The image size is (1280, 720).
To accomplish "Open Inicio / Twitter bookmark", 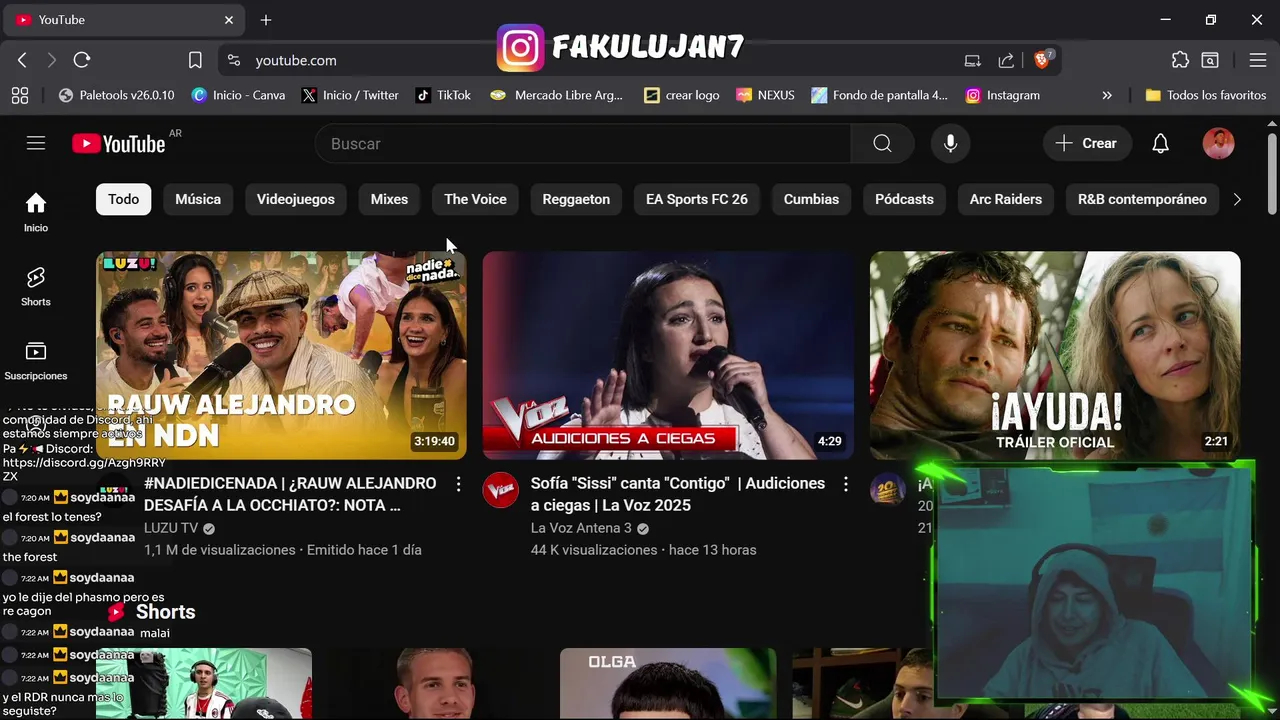I will [350, 95].
